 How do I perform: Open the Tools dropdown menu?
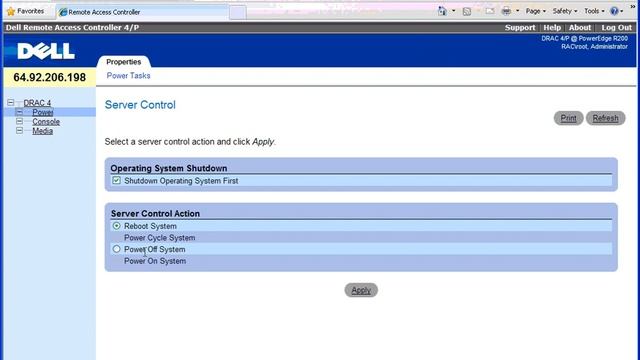point(594,11)
